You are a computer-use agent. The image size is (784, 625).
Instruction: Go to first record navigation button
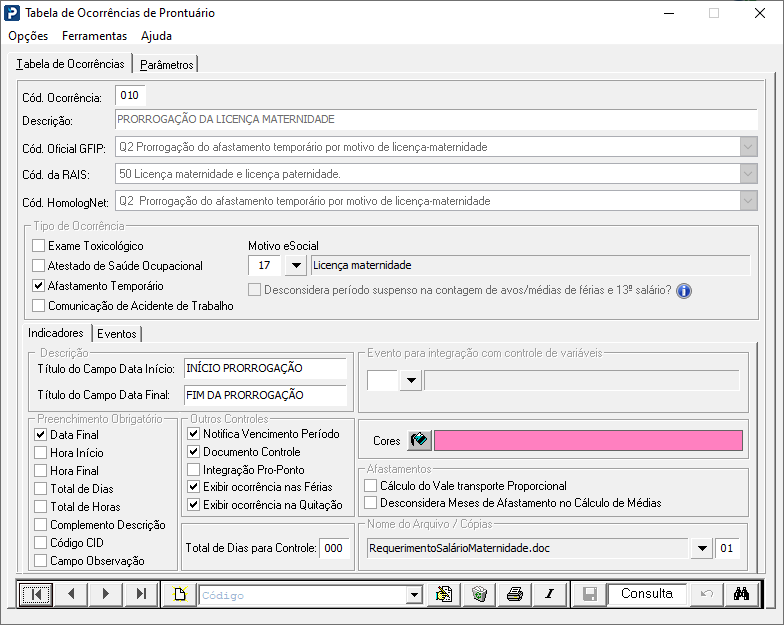tap(35, 594)
